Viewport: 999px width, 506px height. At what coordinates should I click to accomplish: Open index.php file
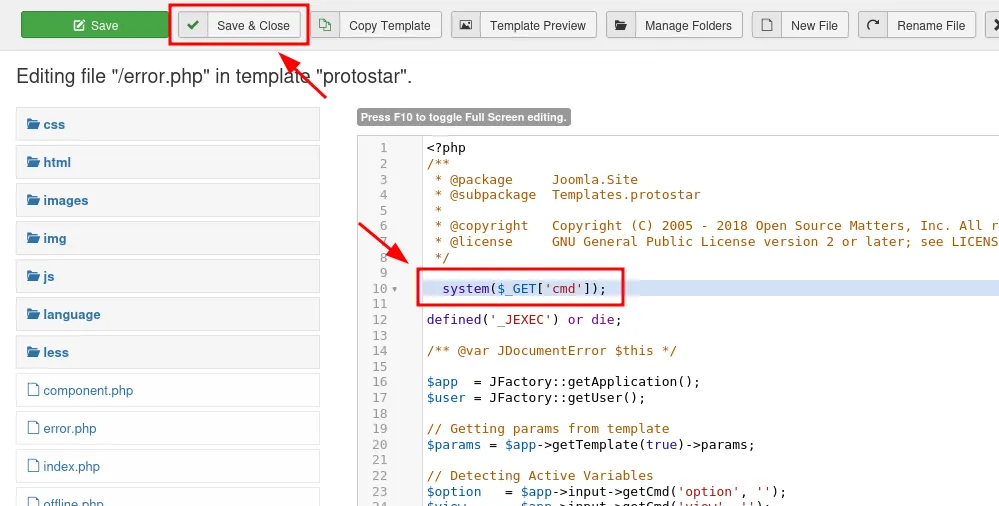pos(168,466)
